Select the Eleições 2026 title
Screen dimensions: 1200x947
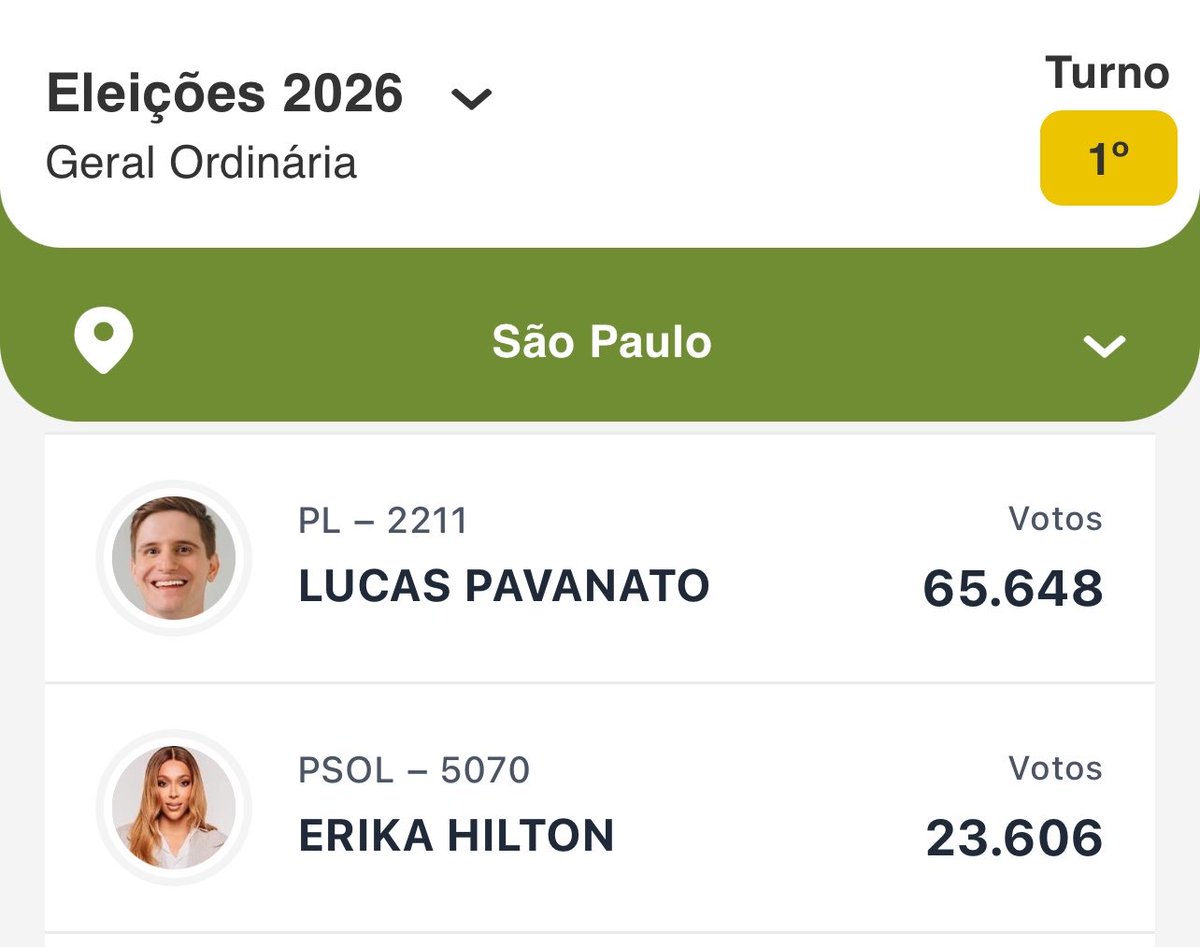(225, 94)
